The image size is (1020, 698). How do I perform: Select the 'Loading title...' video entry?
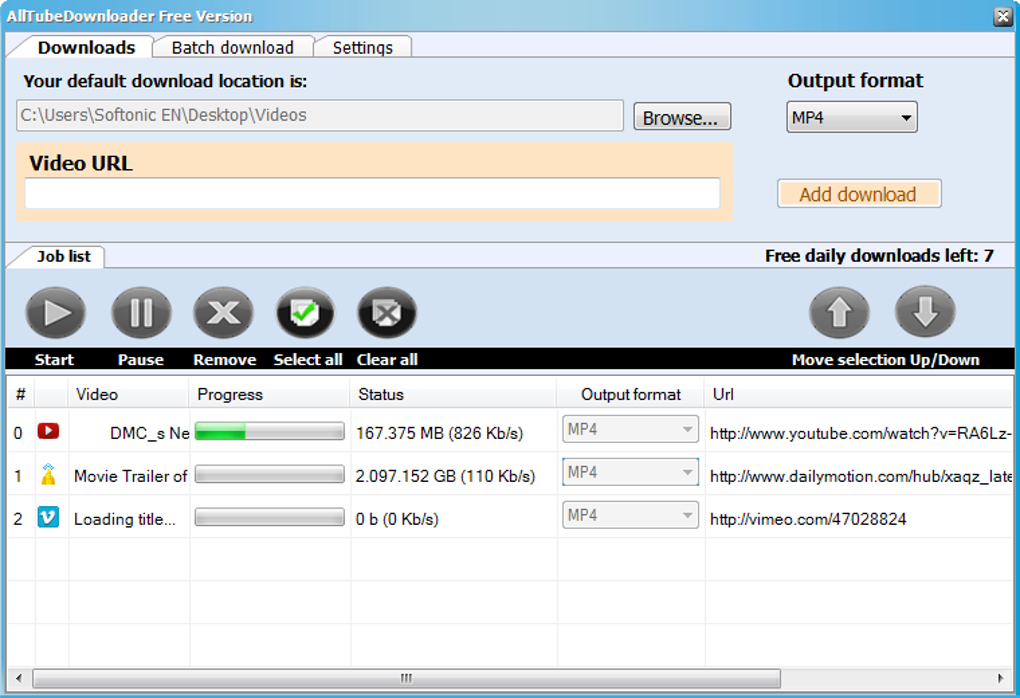[125, 519]
